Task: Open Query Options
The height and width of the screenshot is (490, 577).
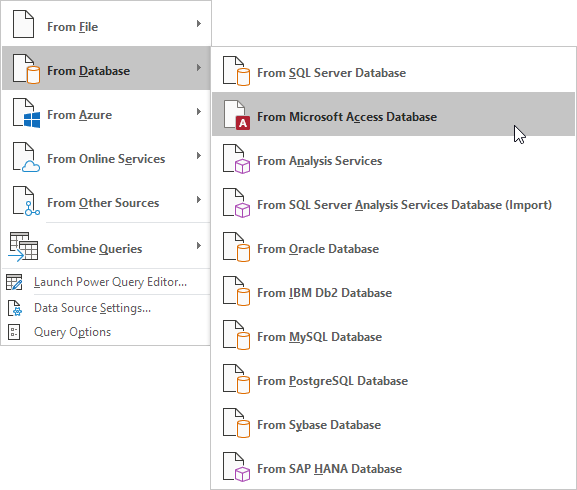Action: (x=106, y=332)
